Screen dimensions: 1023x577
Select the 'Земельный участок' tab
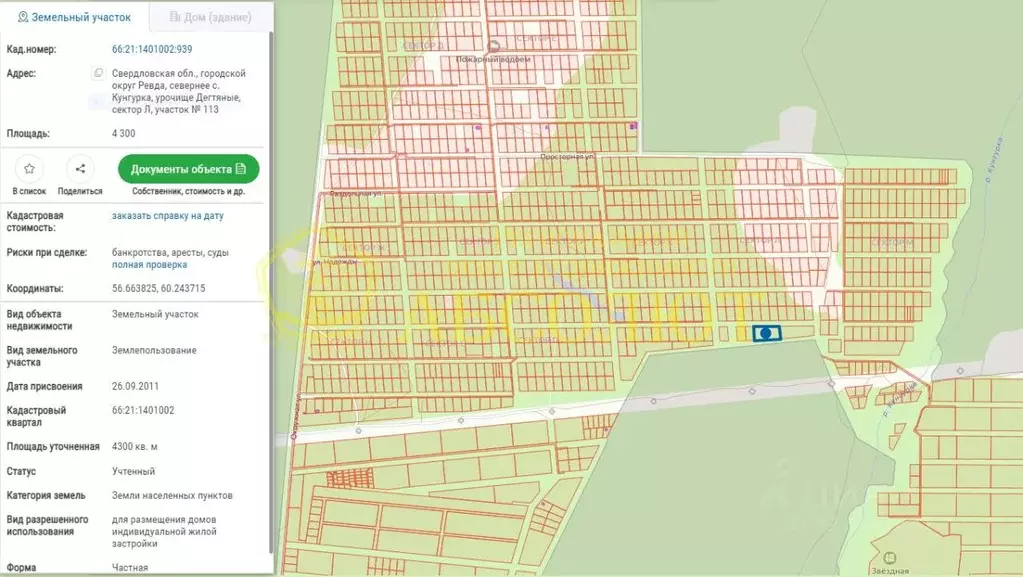pyautogui.click(x=74, y=17)
